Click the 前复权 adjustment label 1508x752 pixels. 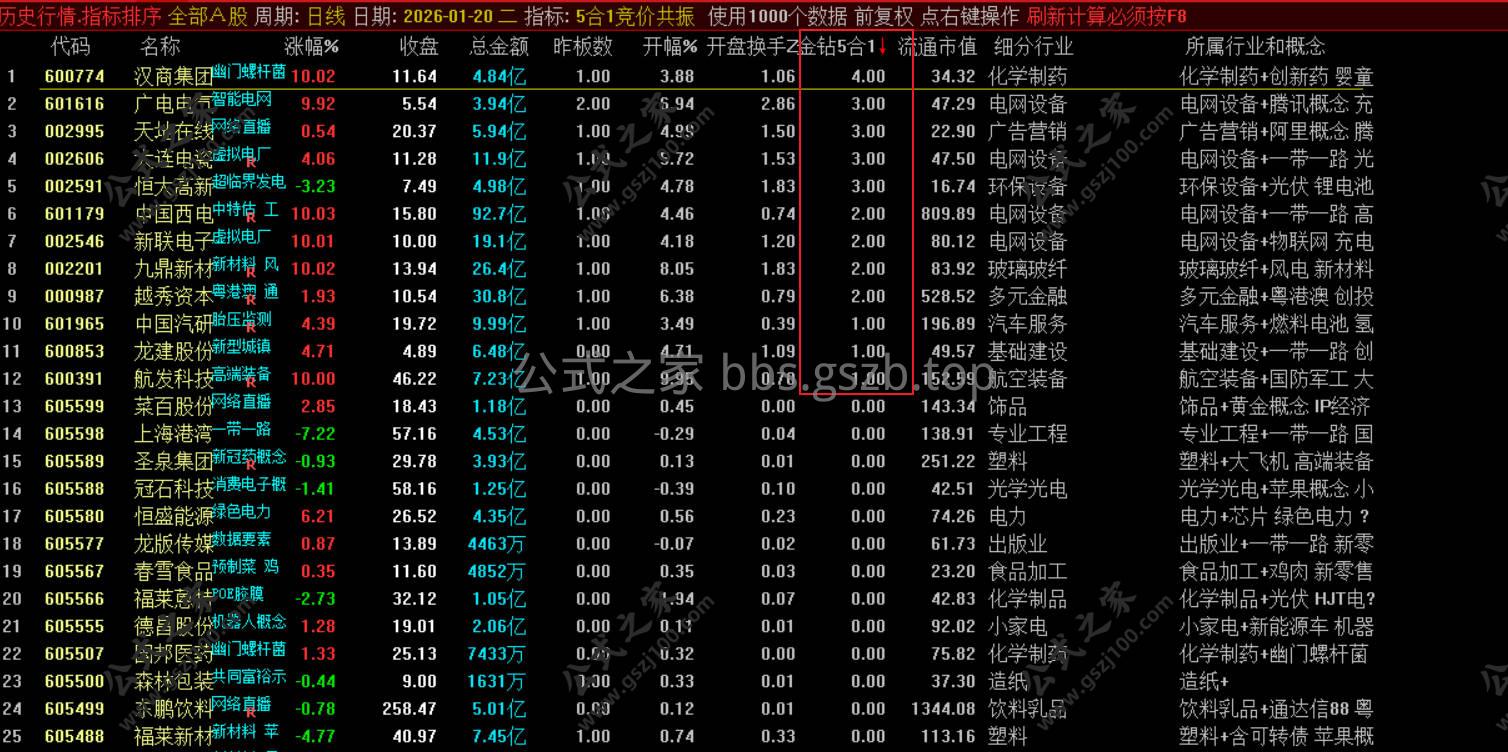(884, 16)
